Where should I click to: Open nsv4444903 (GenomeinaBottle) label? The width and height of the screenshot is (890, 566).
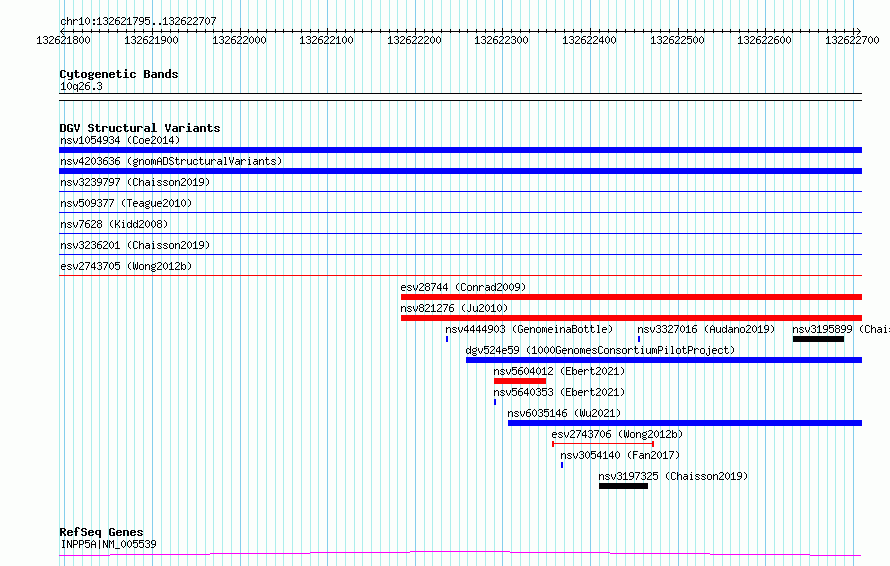(x=529, y=329)
